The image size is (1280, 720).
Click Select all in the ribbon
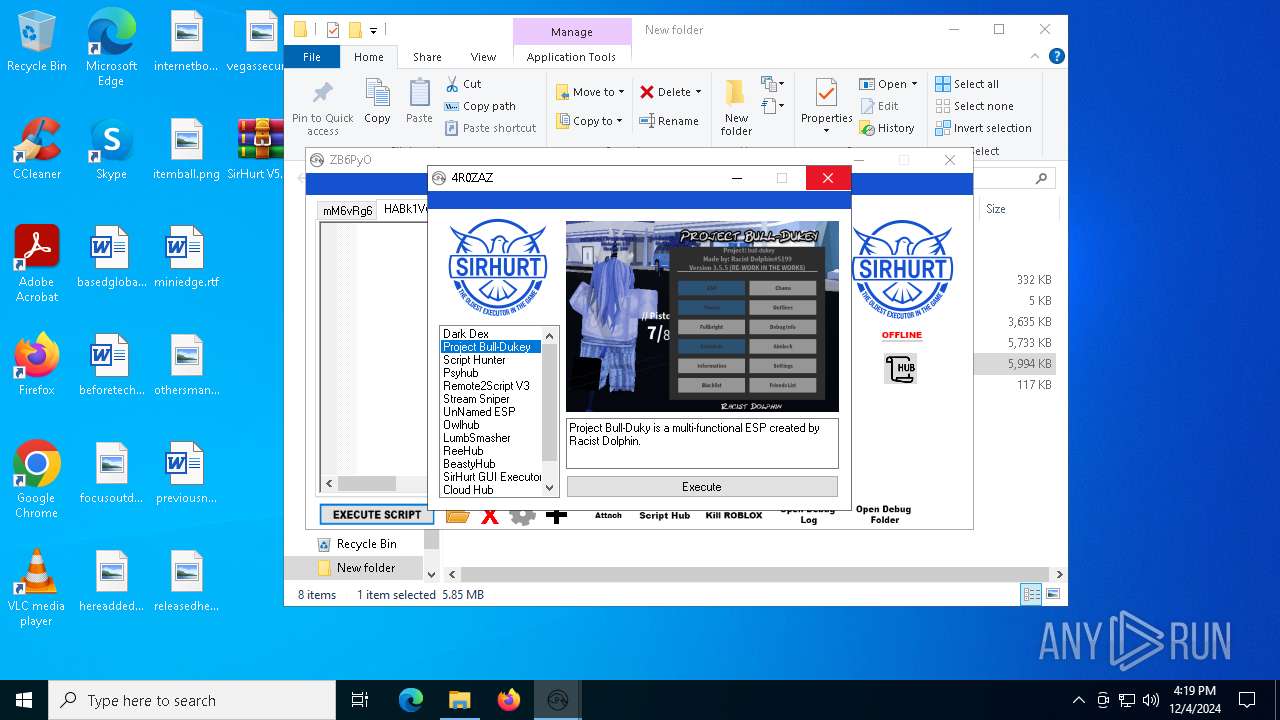(x=967, y=84)
